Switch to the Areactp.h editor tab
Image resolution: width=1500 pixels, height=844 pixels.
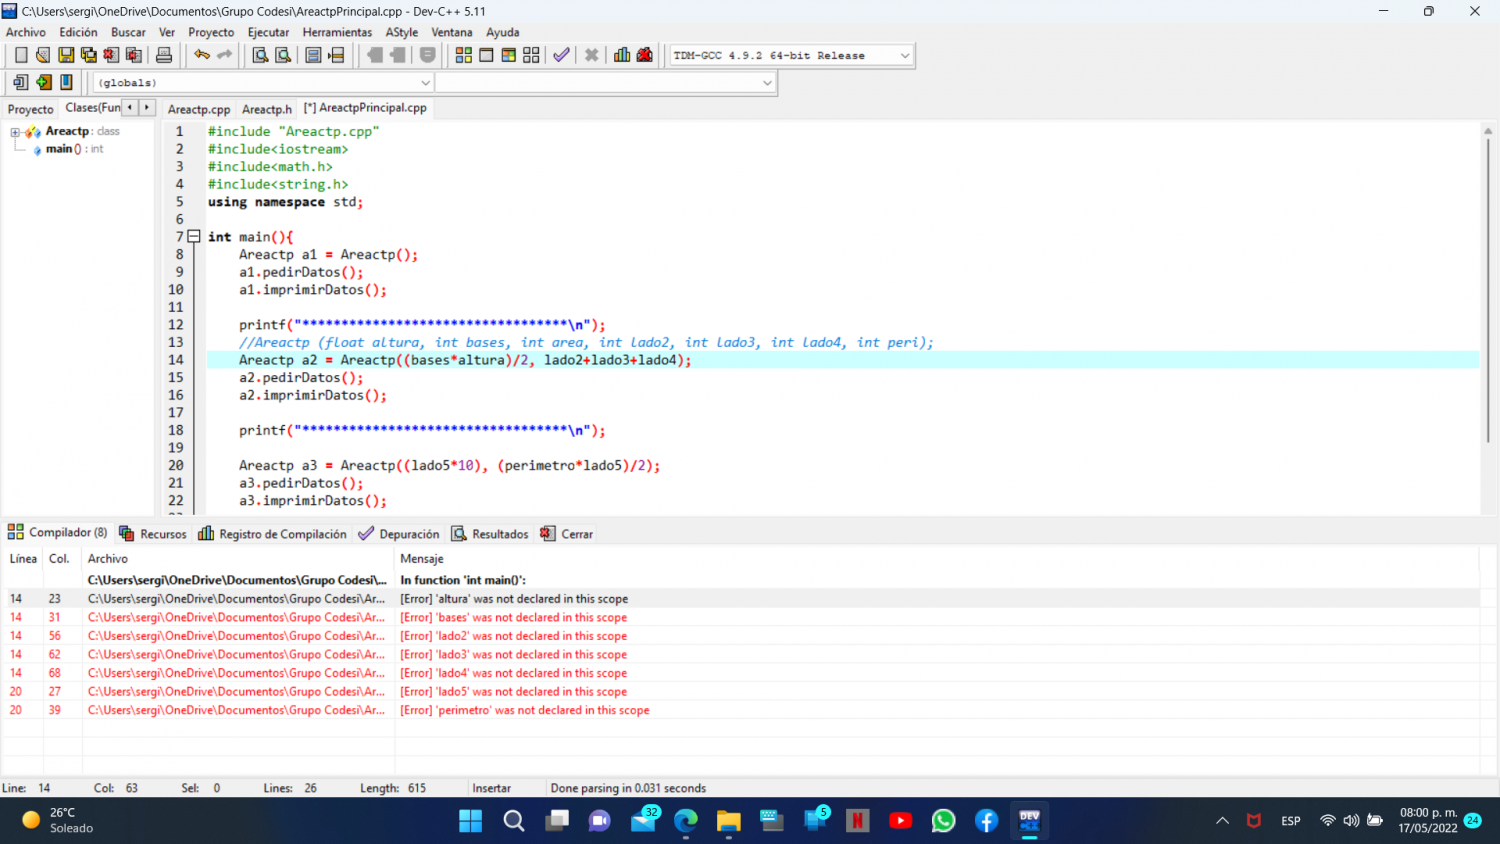coord(267,109)
